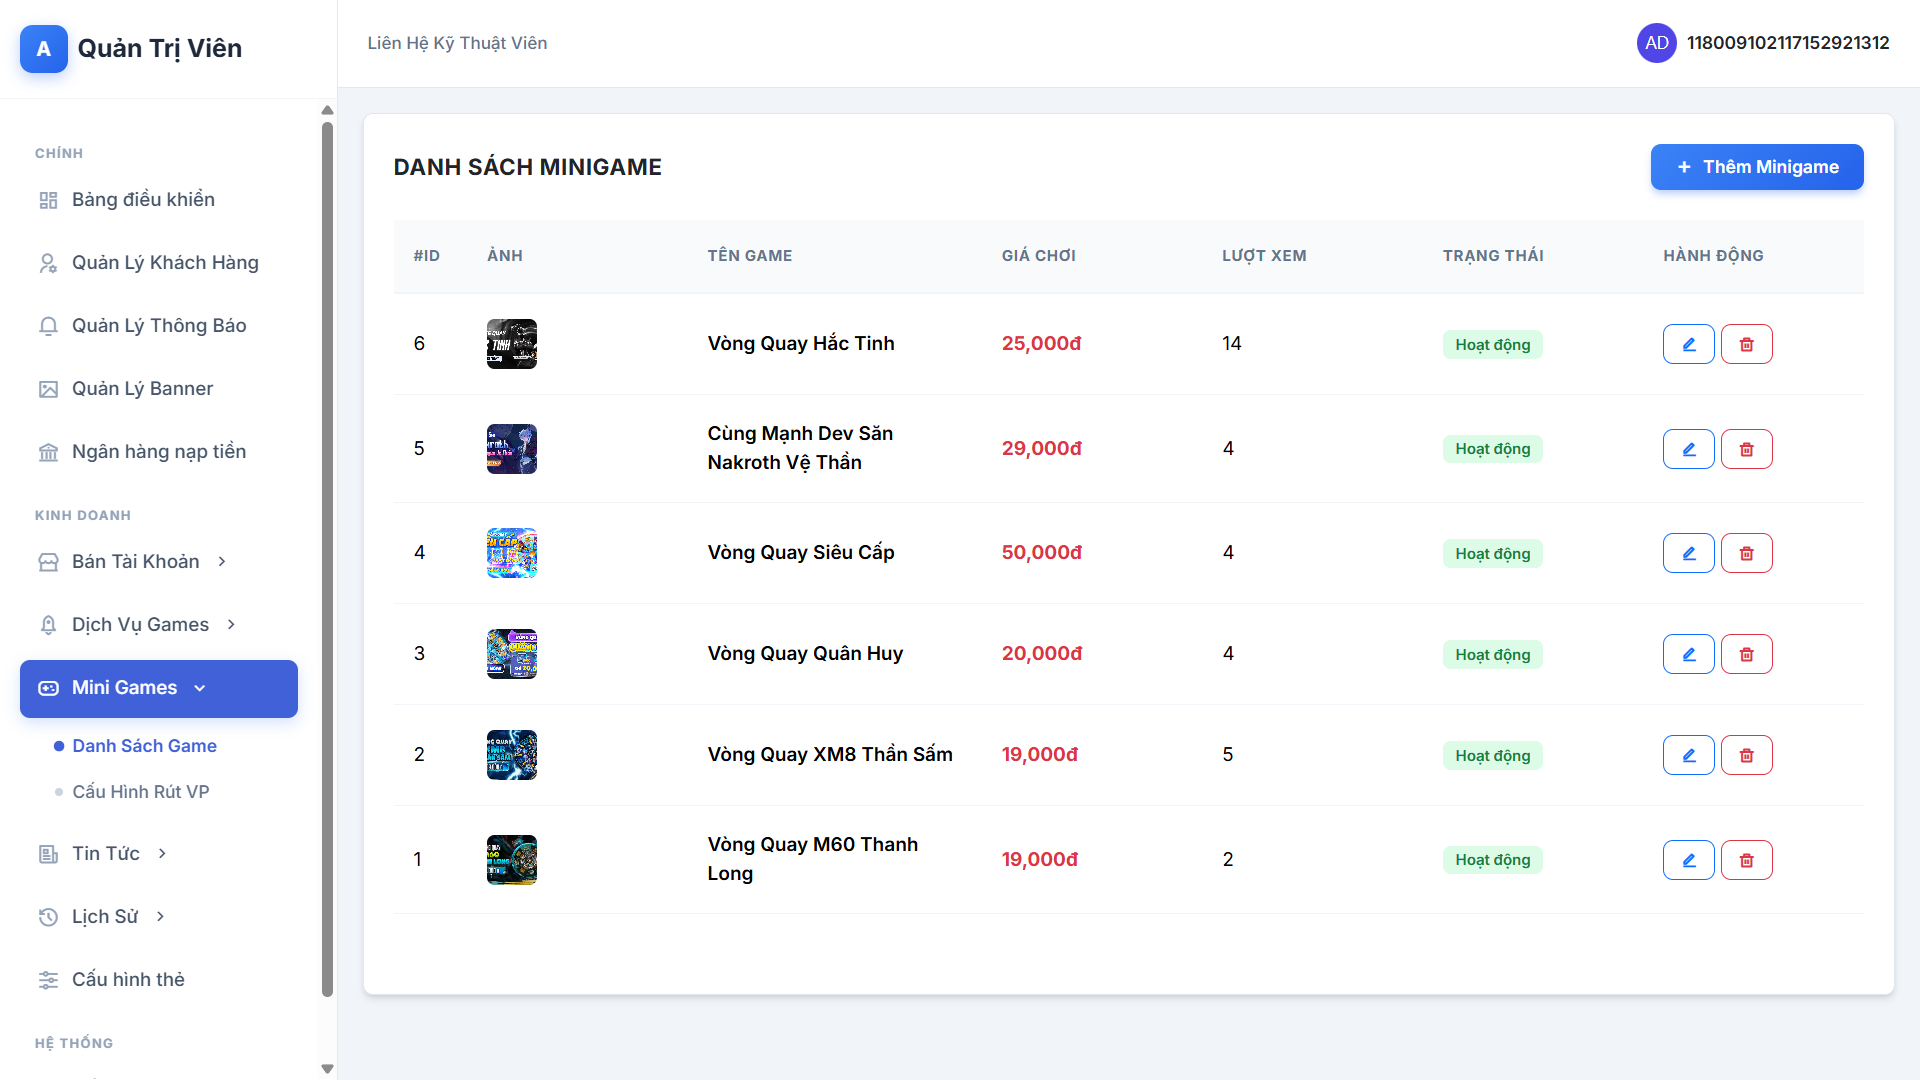
Task: Click trash icon for Cùng Mạnh Dev row
Action: point(1746,449)
